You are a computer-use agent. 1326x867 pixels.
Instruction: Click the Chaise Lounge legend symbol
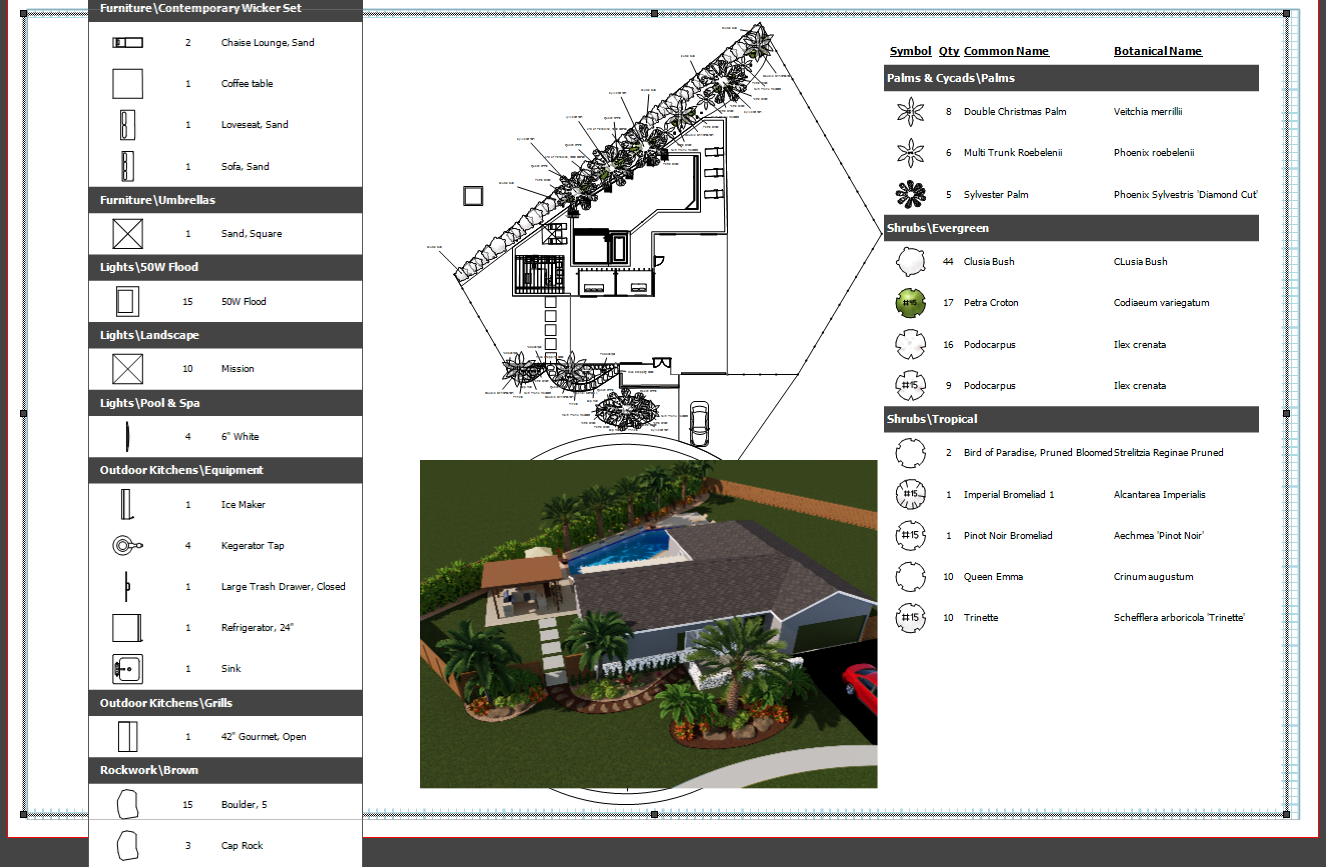coord(127,43)
